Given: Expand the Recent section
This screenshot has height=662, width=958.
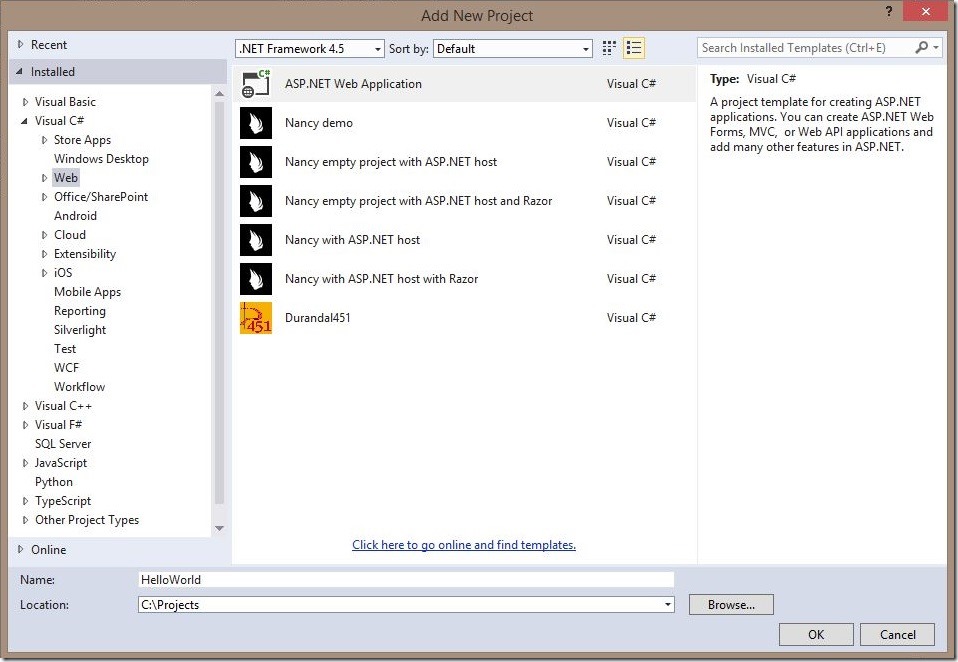Looking at the screenshot, I should coord(20,45).
